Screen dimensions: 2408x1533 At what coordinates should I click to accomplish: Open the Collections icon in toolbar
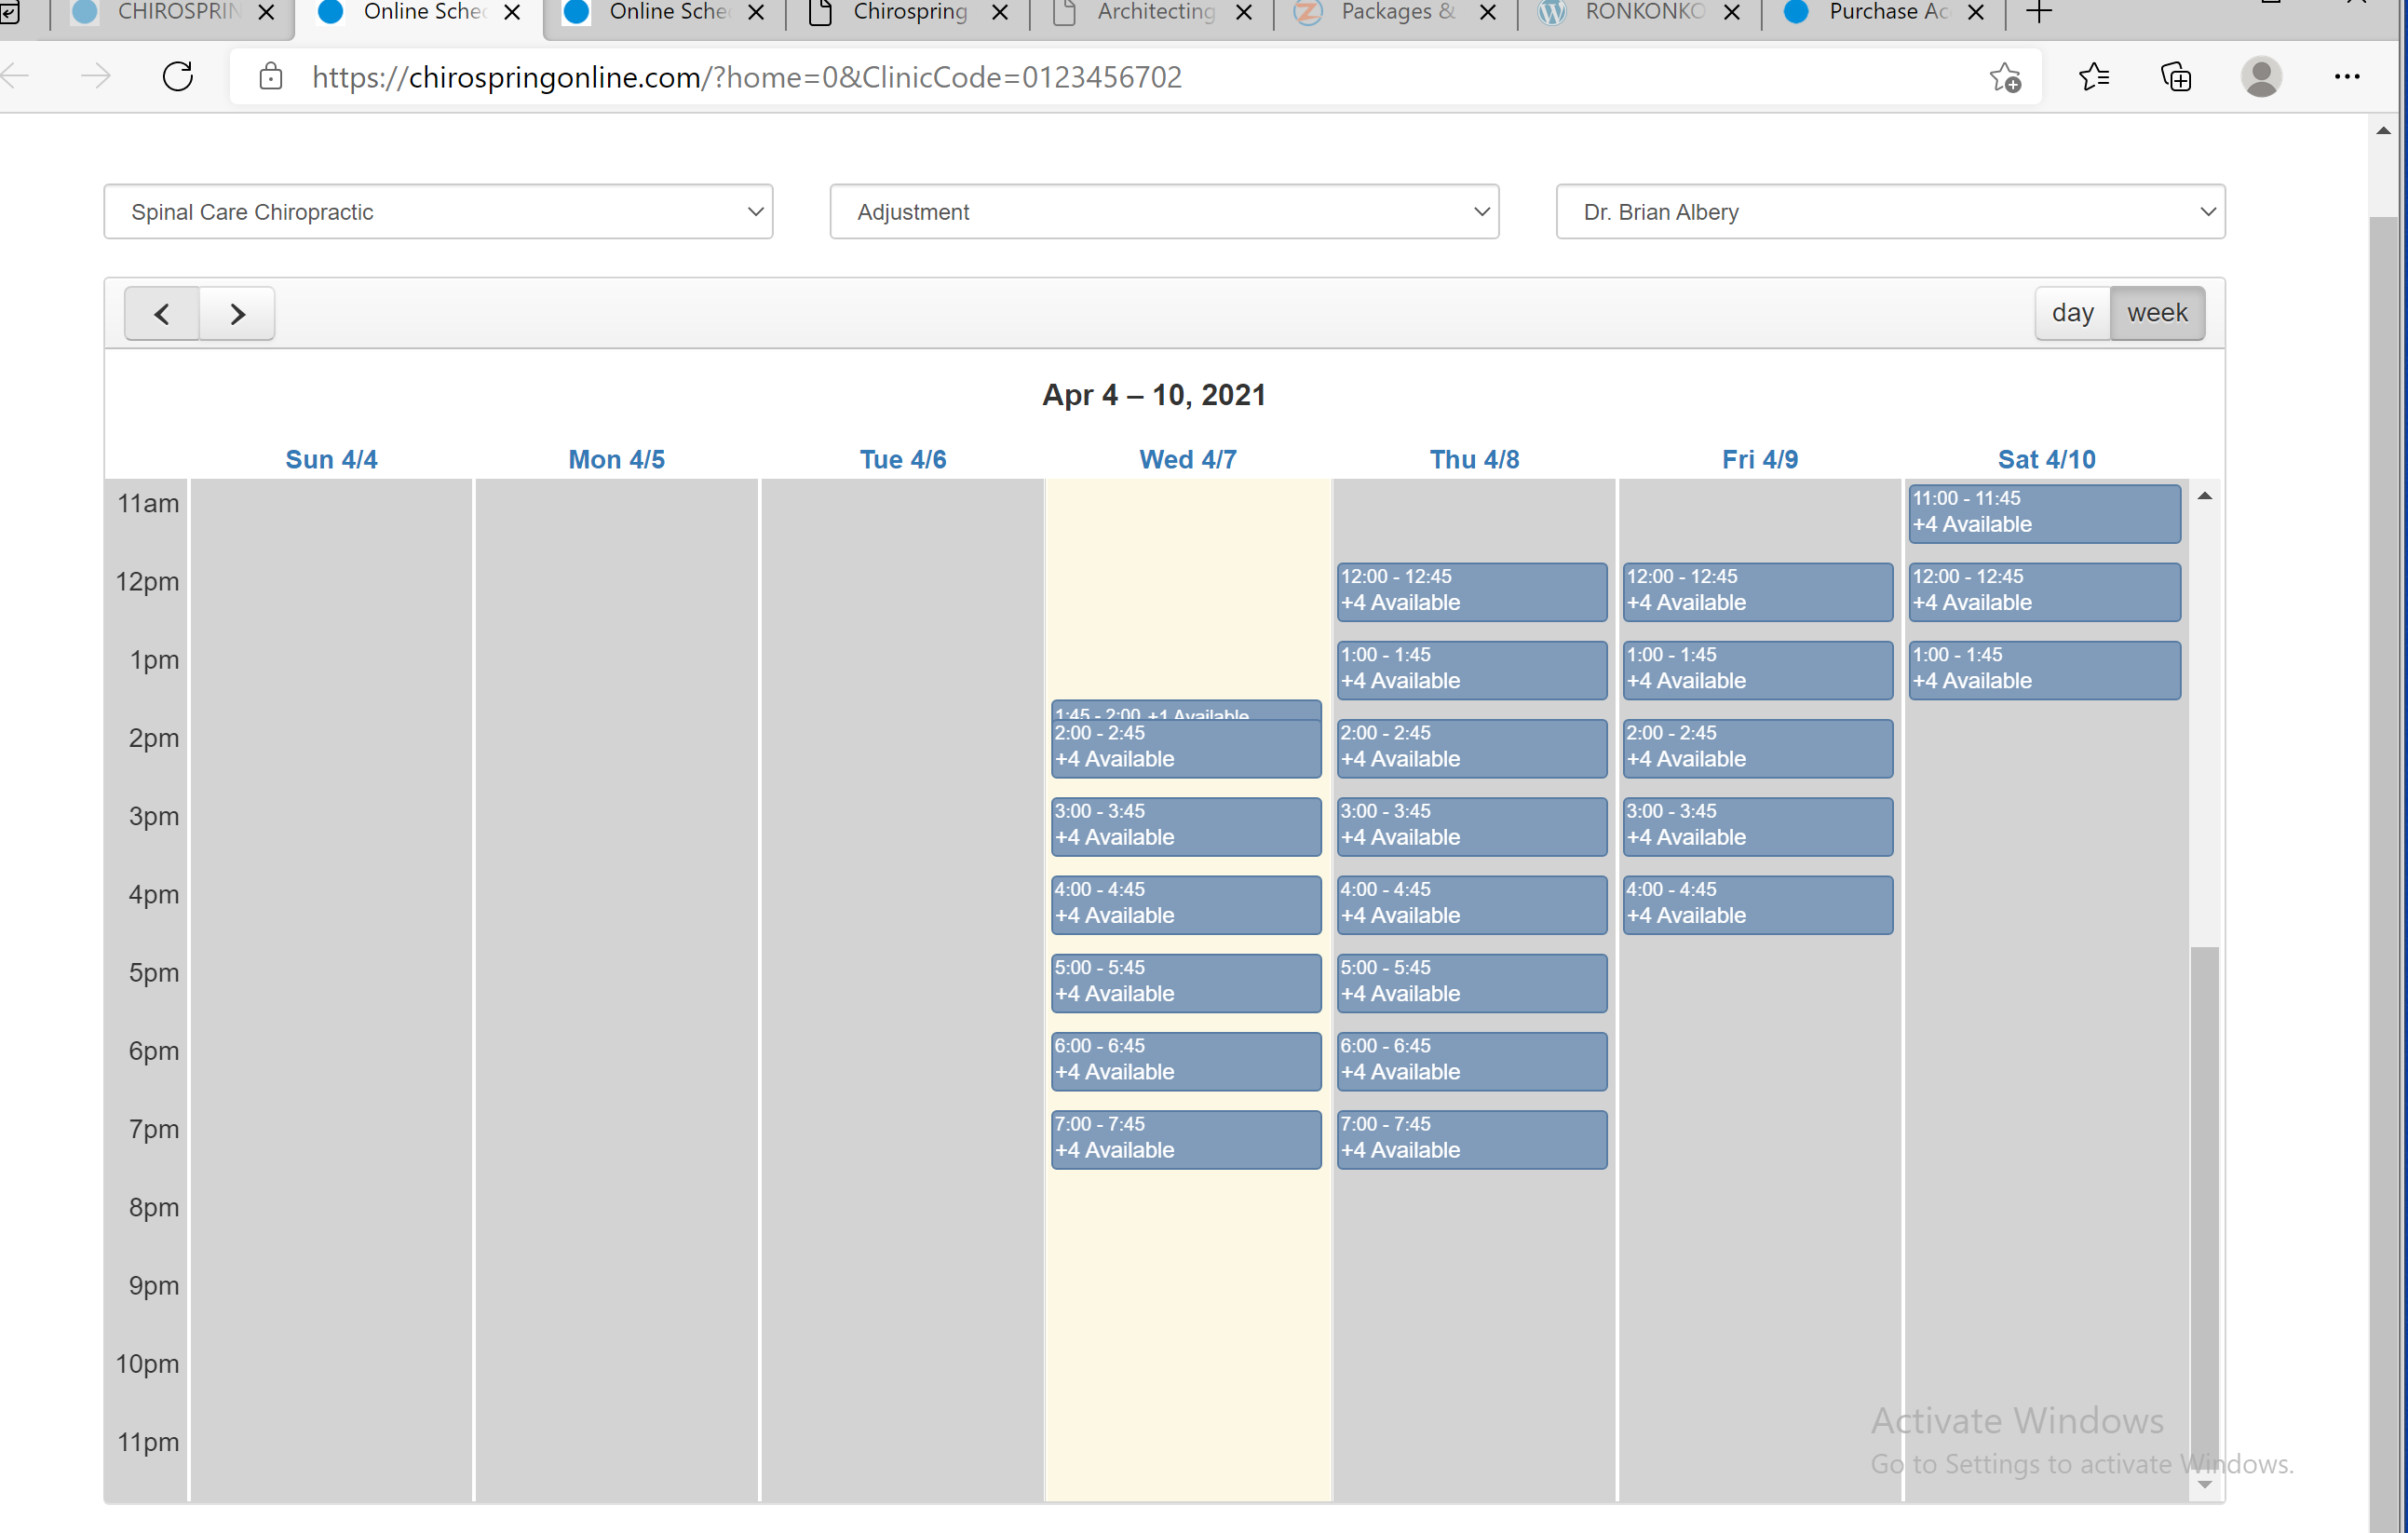pyautogui.click(x=2176, y=77)
